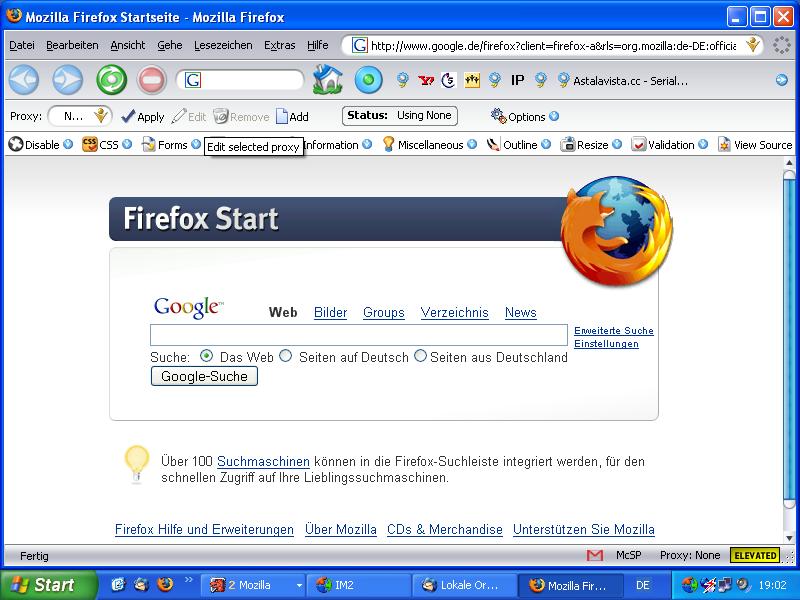The image size is (800, 600).
Task: Open the Erweiterte Suche link
Action: pos(614,331)
